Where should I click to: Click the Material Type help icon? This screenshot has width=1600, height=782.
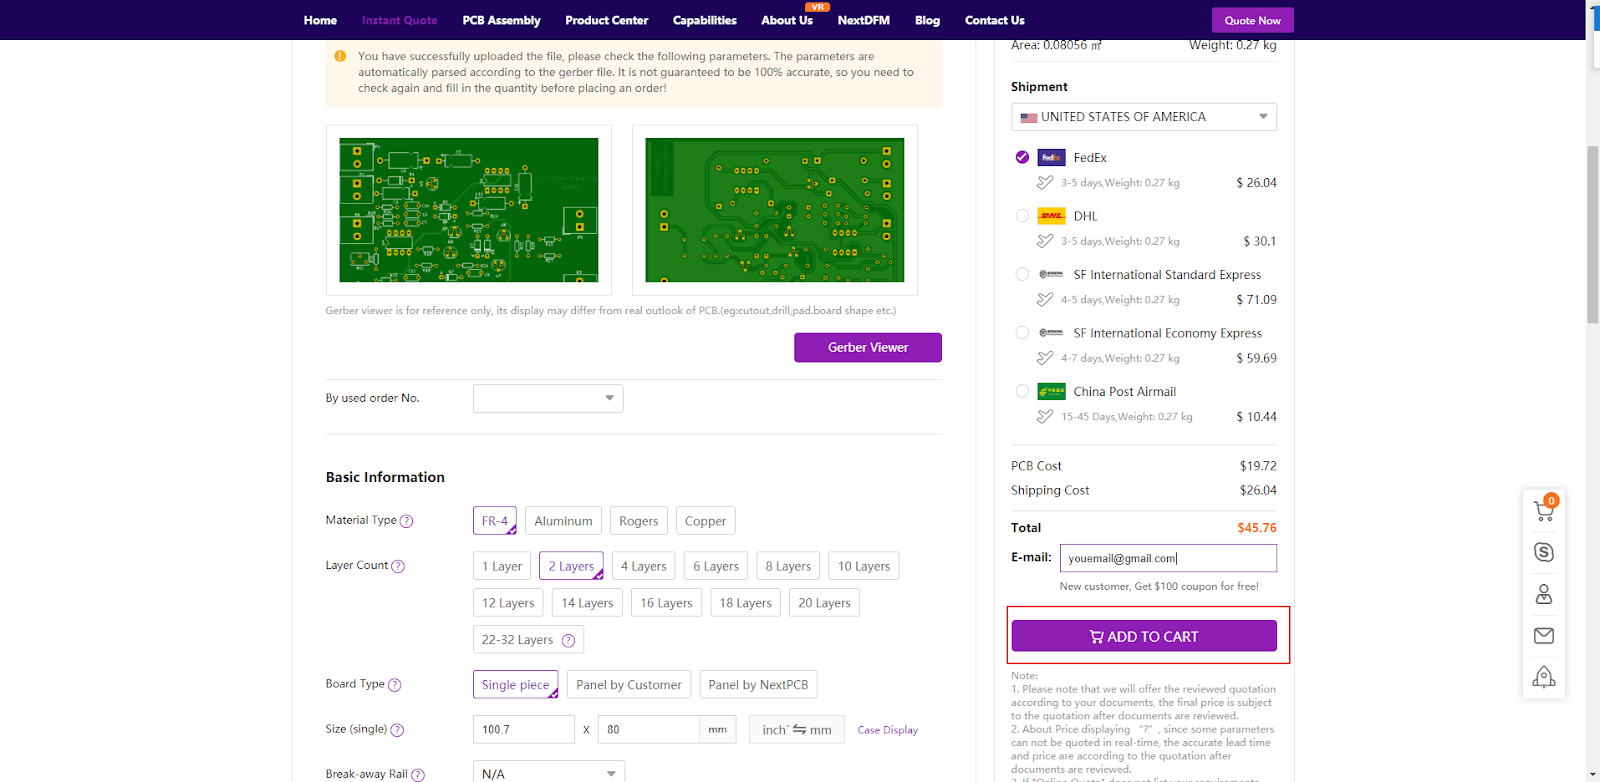point(406,521)
